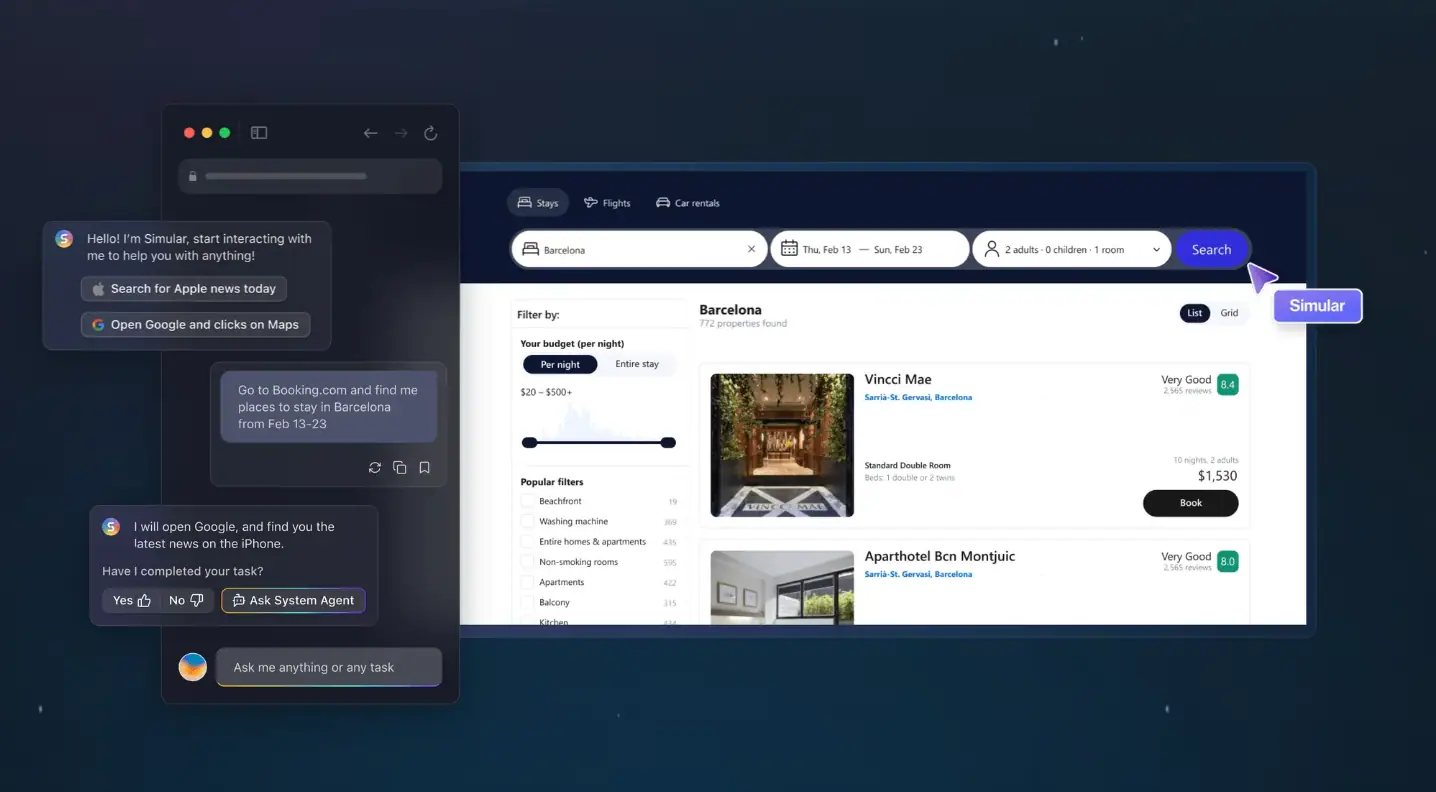This screenshot has width=1436, height=792.
Task: Enable Entire homes & apartments filter
Action: pyautogui.click(x=527, y=542)
